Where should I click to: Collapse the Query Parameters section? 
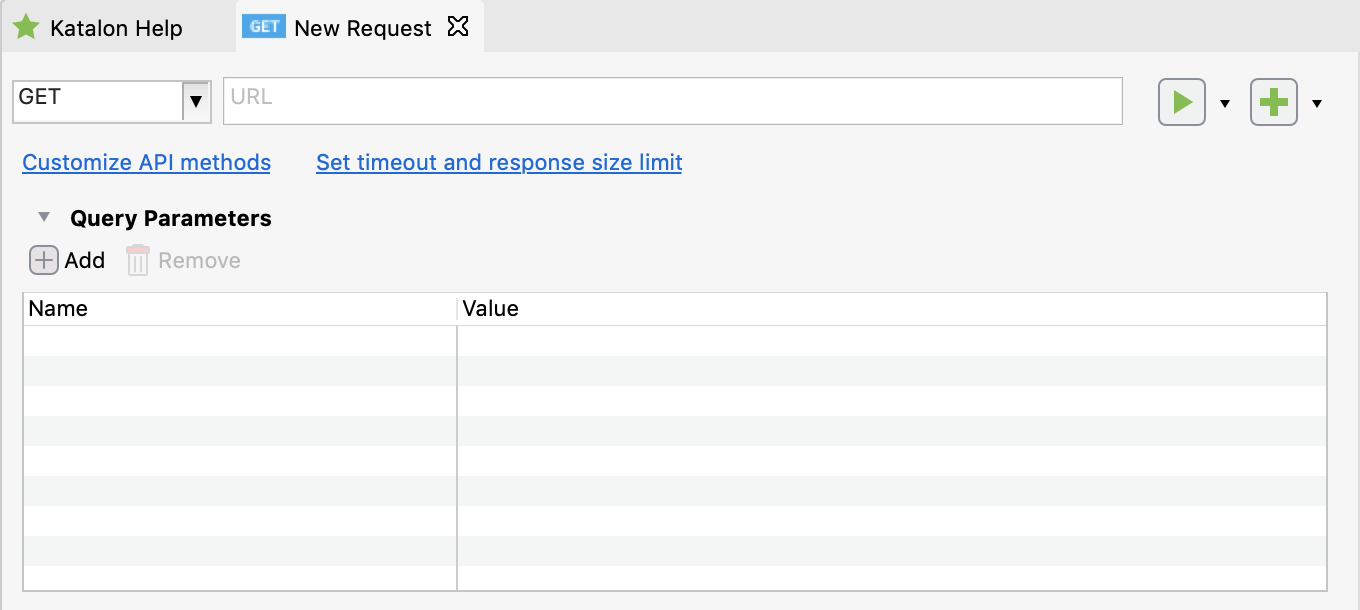pyautogui.click(x=44, y=217)
